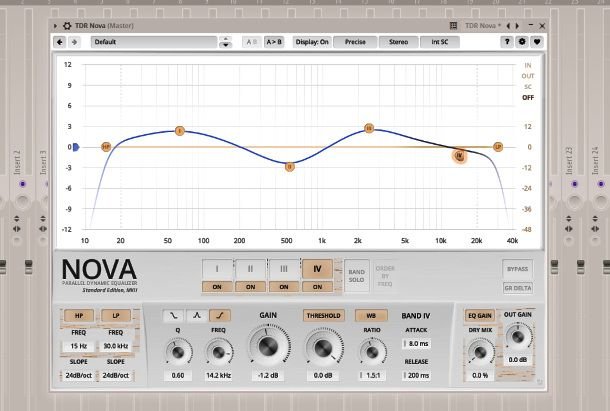Image resolution: width=610 pixels, height=411 pixels.
Task: Toggle the HP filter button
Action: click(x=79, y=316)
